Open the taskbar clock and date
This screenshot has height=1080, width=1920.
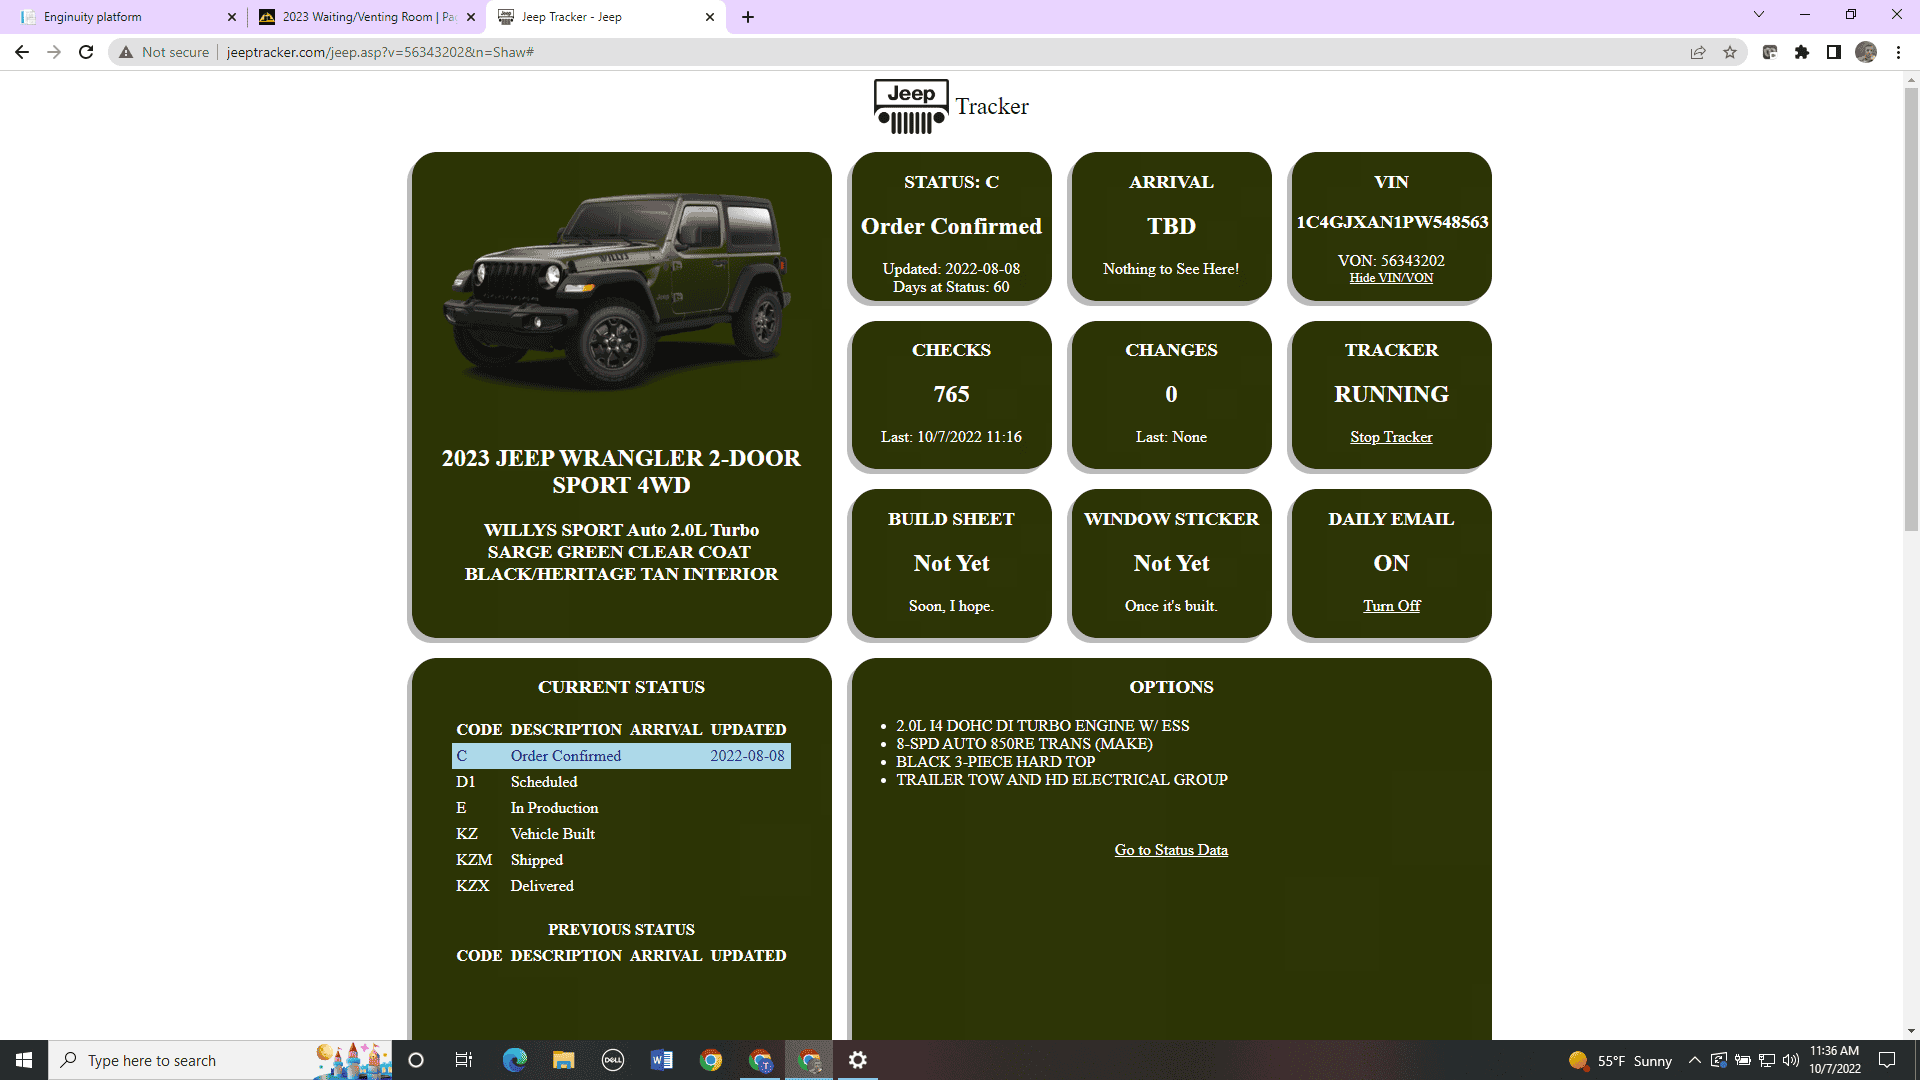(x=1834, y=1060)
